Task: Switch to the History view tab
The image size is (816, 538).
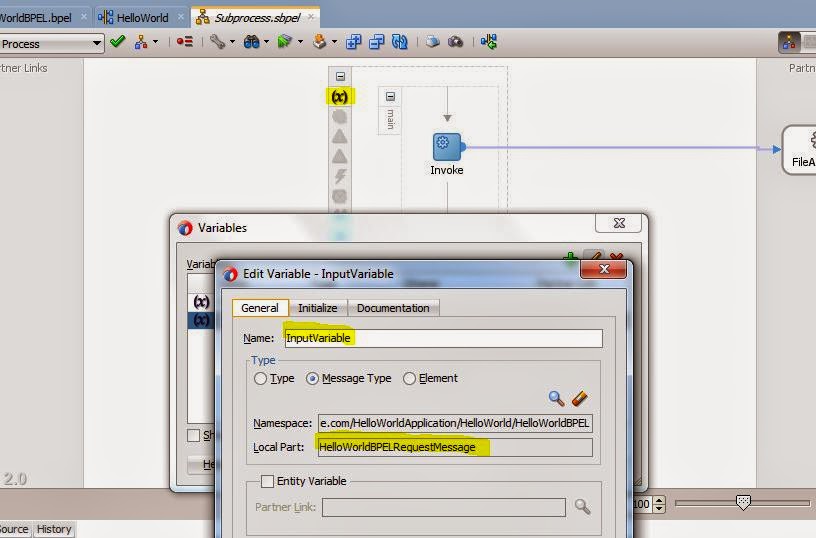Action: tap(54, 529)
